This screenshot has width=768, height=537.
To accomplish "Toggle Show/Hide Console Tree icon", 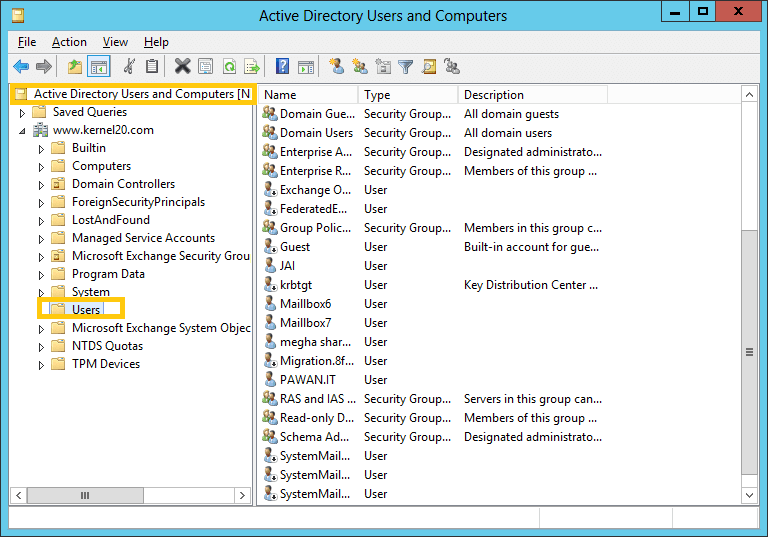I will pyautogui.click(x=99, y=67).
